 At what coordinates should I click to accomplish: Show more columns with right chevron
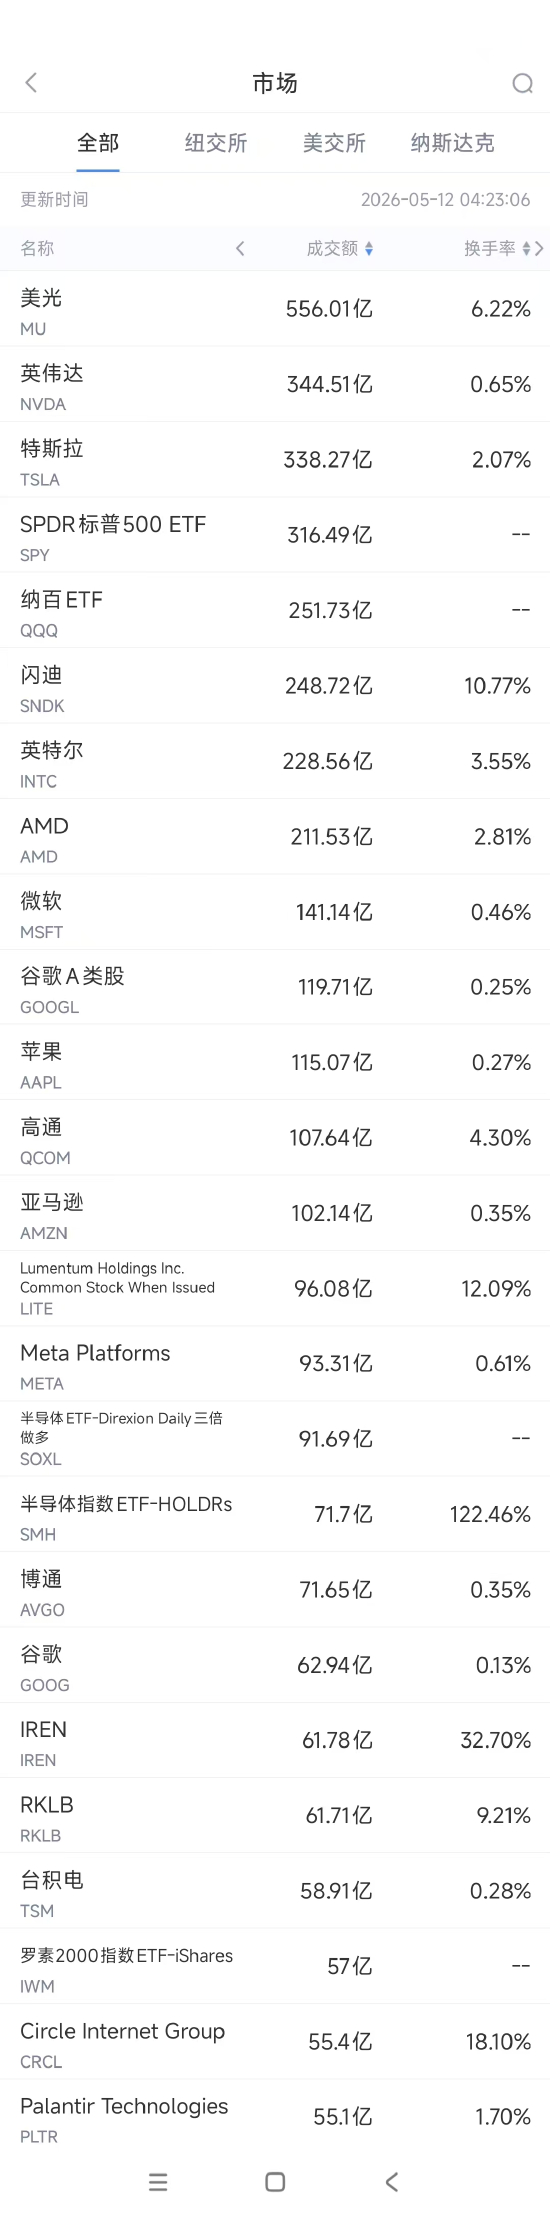540,248
